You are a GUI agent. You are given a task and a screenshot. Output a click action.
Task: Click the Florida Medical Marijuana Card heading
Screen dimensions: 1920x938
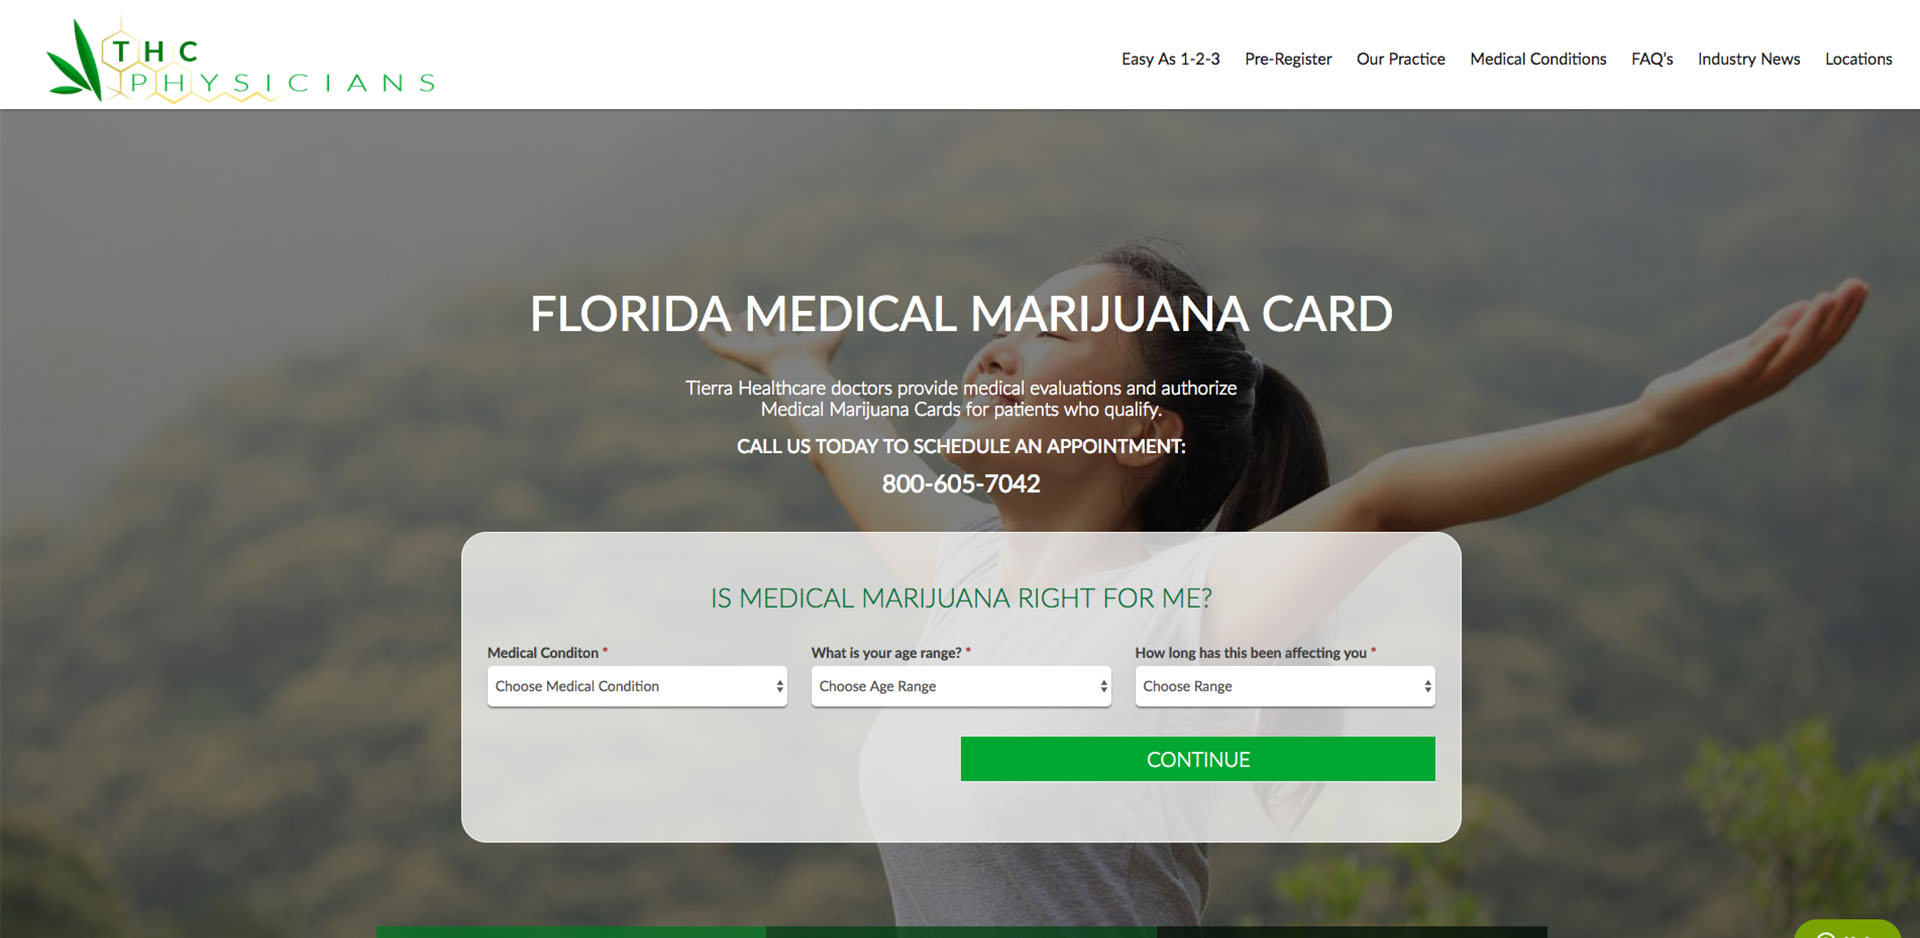961,314
